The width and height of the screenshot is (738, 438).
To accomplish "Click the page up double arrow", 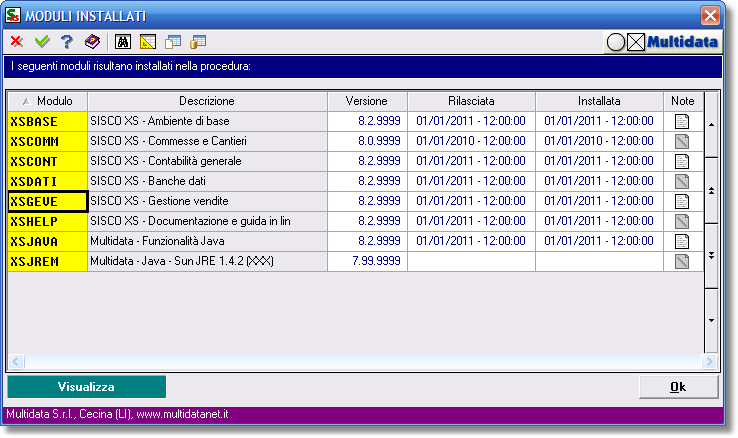I will pos(711,191).
